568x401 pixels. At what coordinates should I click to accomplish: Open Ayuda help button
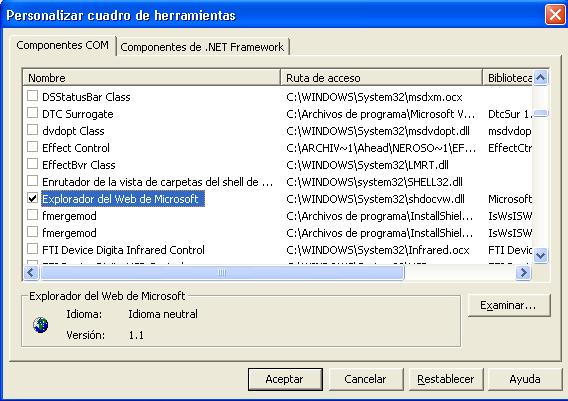pyautogui.click(x=525, y=379)
